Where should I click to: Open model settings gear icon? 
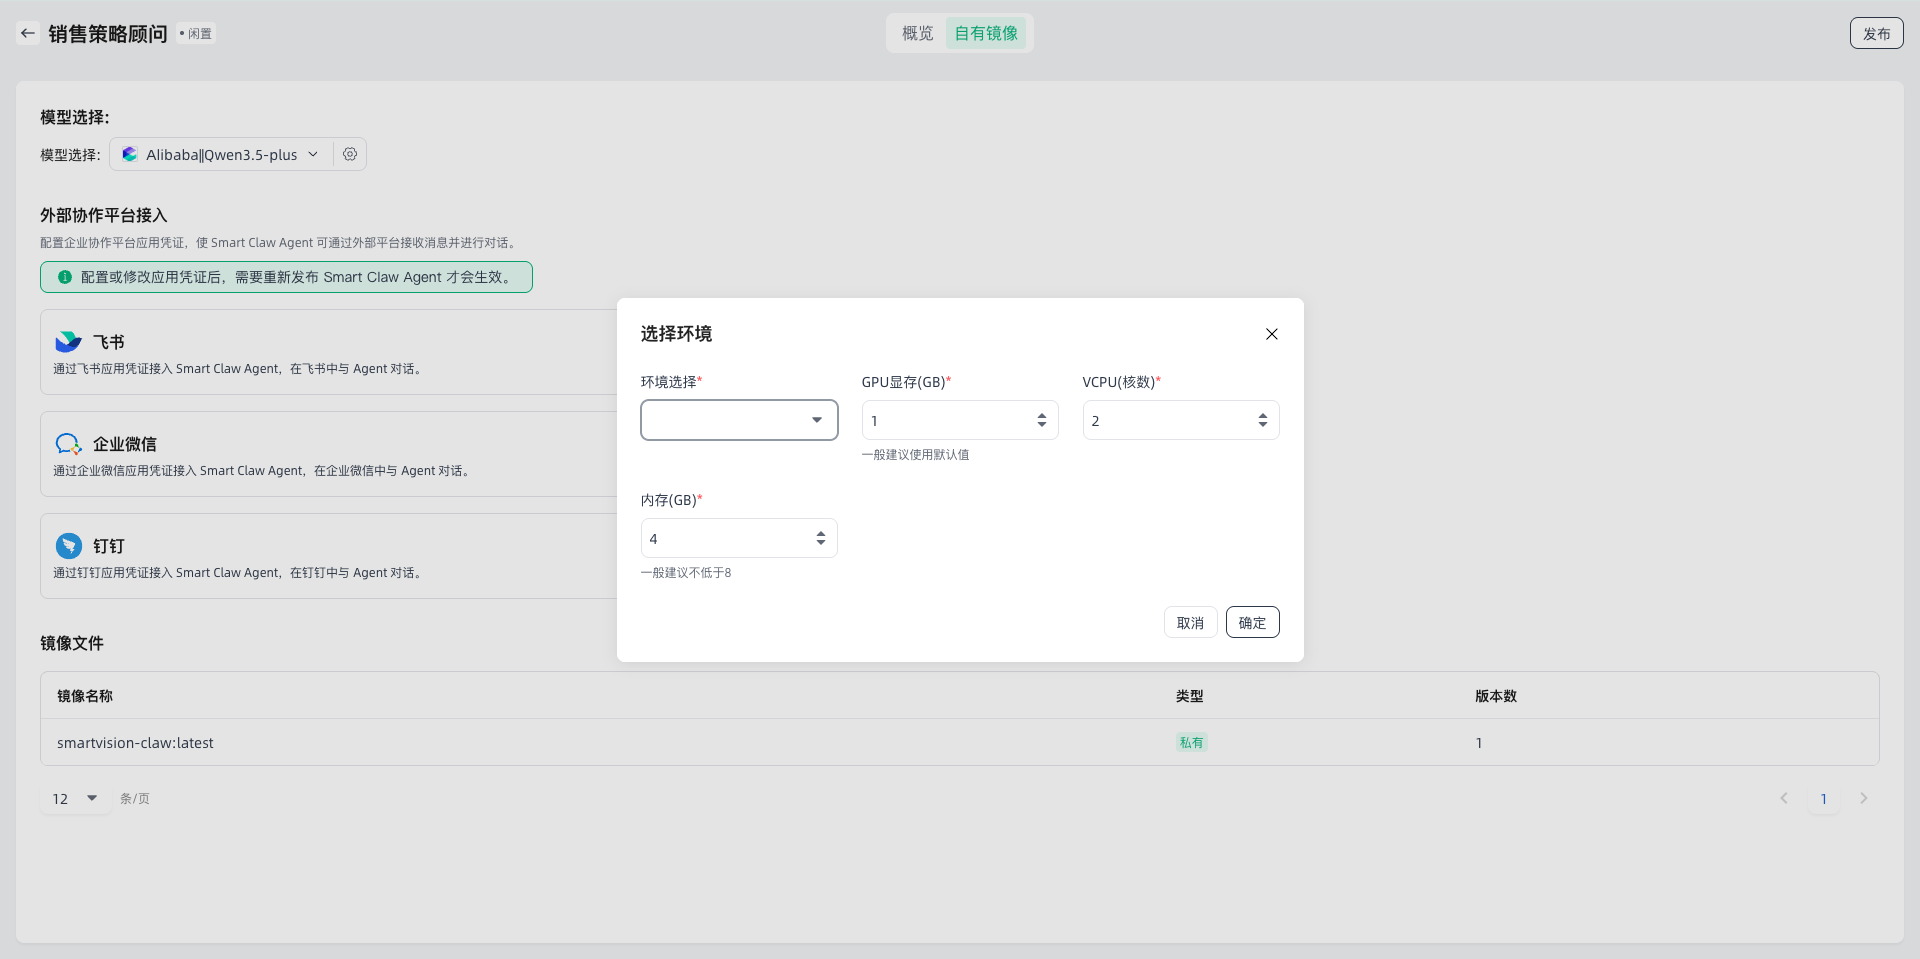[350, 154]
